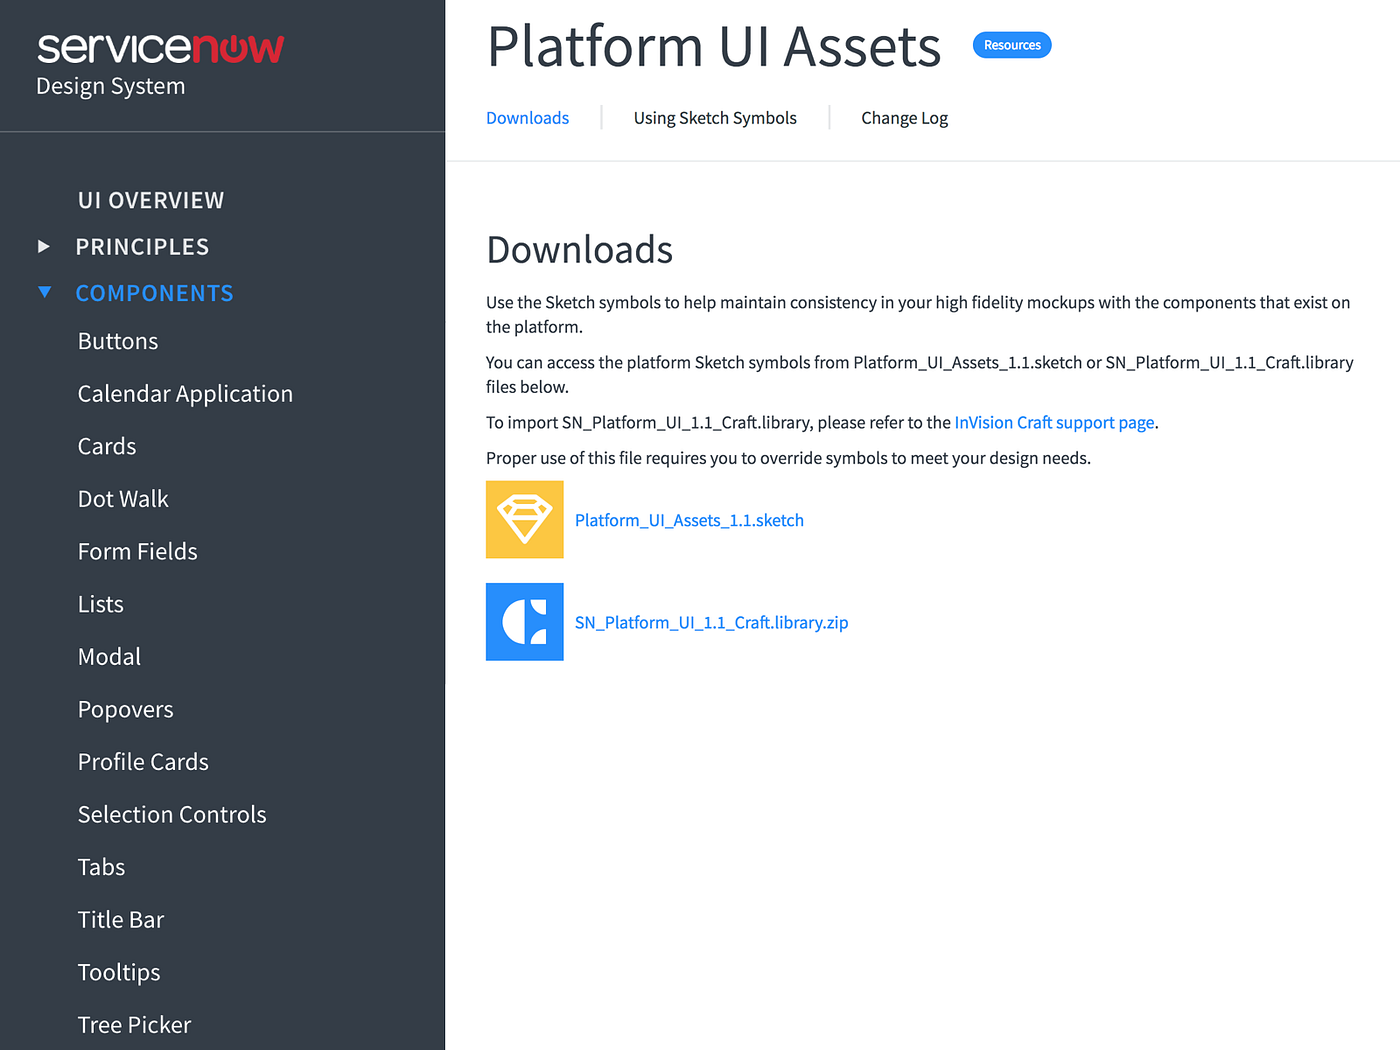Click the ServiceNow logo
The width and height of the screenshot is (1400, 1050).
click(160, 45)
